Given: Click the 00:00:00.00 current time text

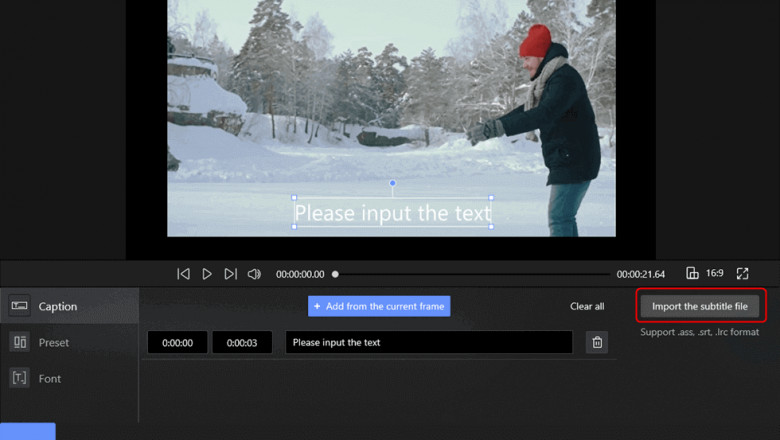Looking at the screenshot, I should 300,274.
